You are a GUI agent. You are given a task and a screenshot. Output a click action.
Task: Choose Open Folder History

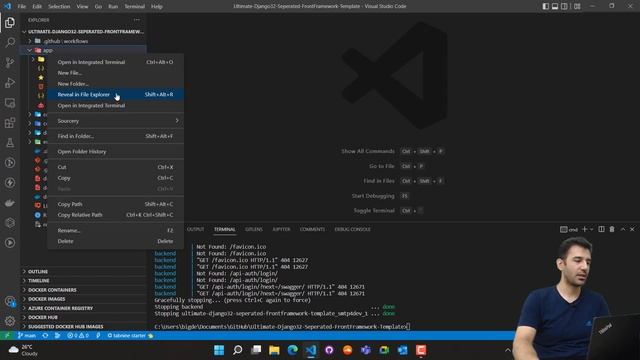pyautogui.click(x=116, y=151)
